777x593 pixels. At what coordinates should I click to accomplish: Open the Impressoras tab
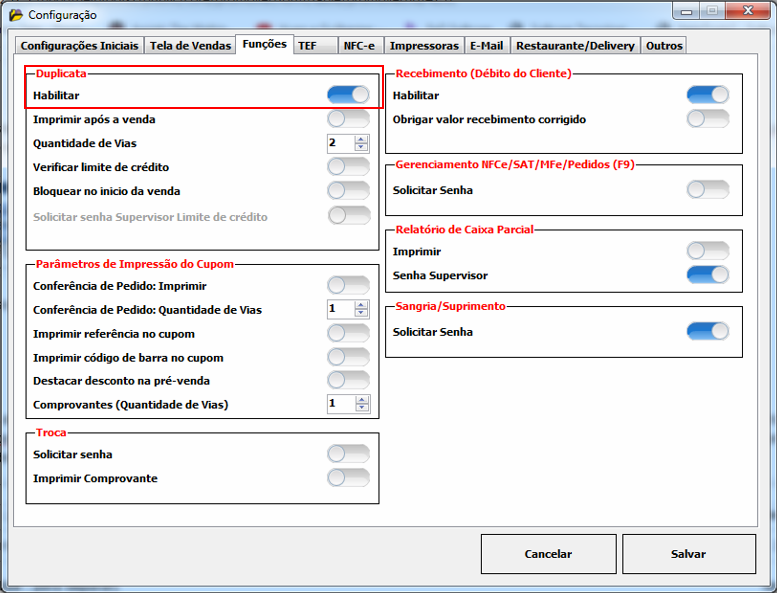pyautogui.click(x=424, y=46)
